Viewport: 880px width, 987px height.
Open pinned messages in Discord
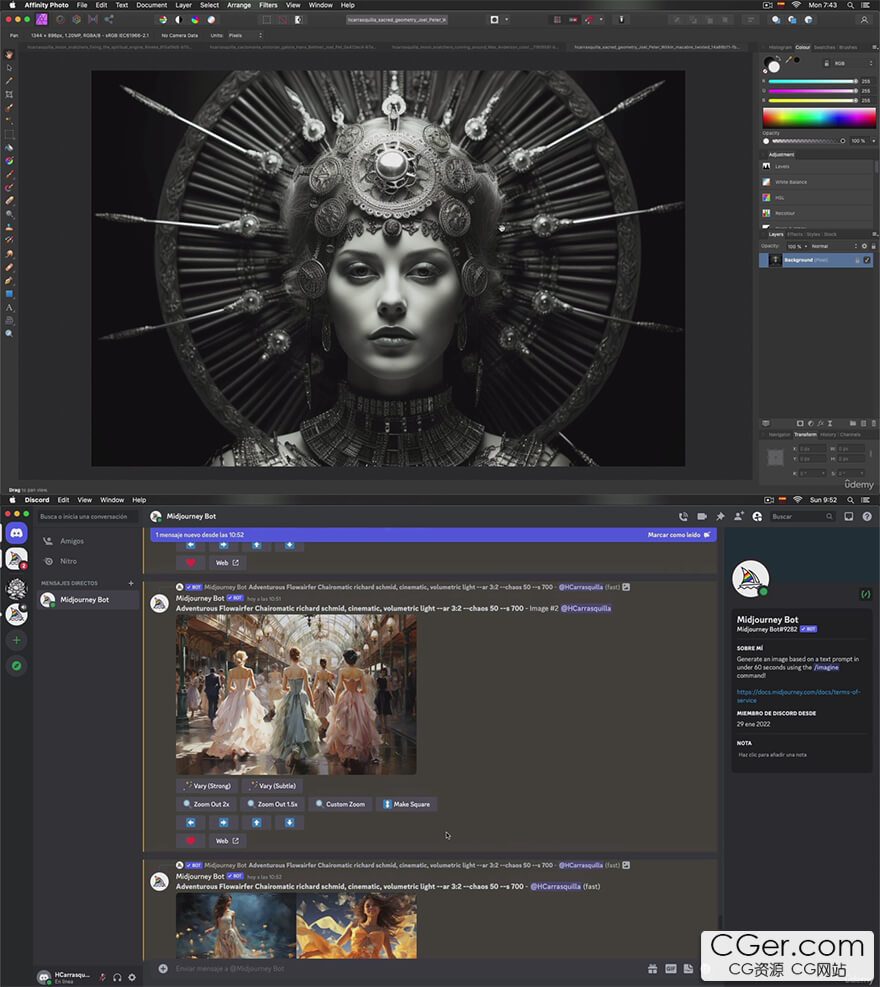click(x=720, y=516)
